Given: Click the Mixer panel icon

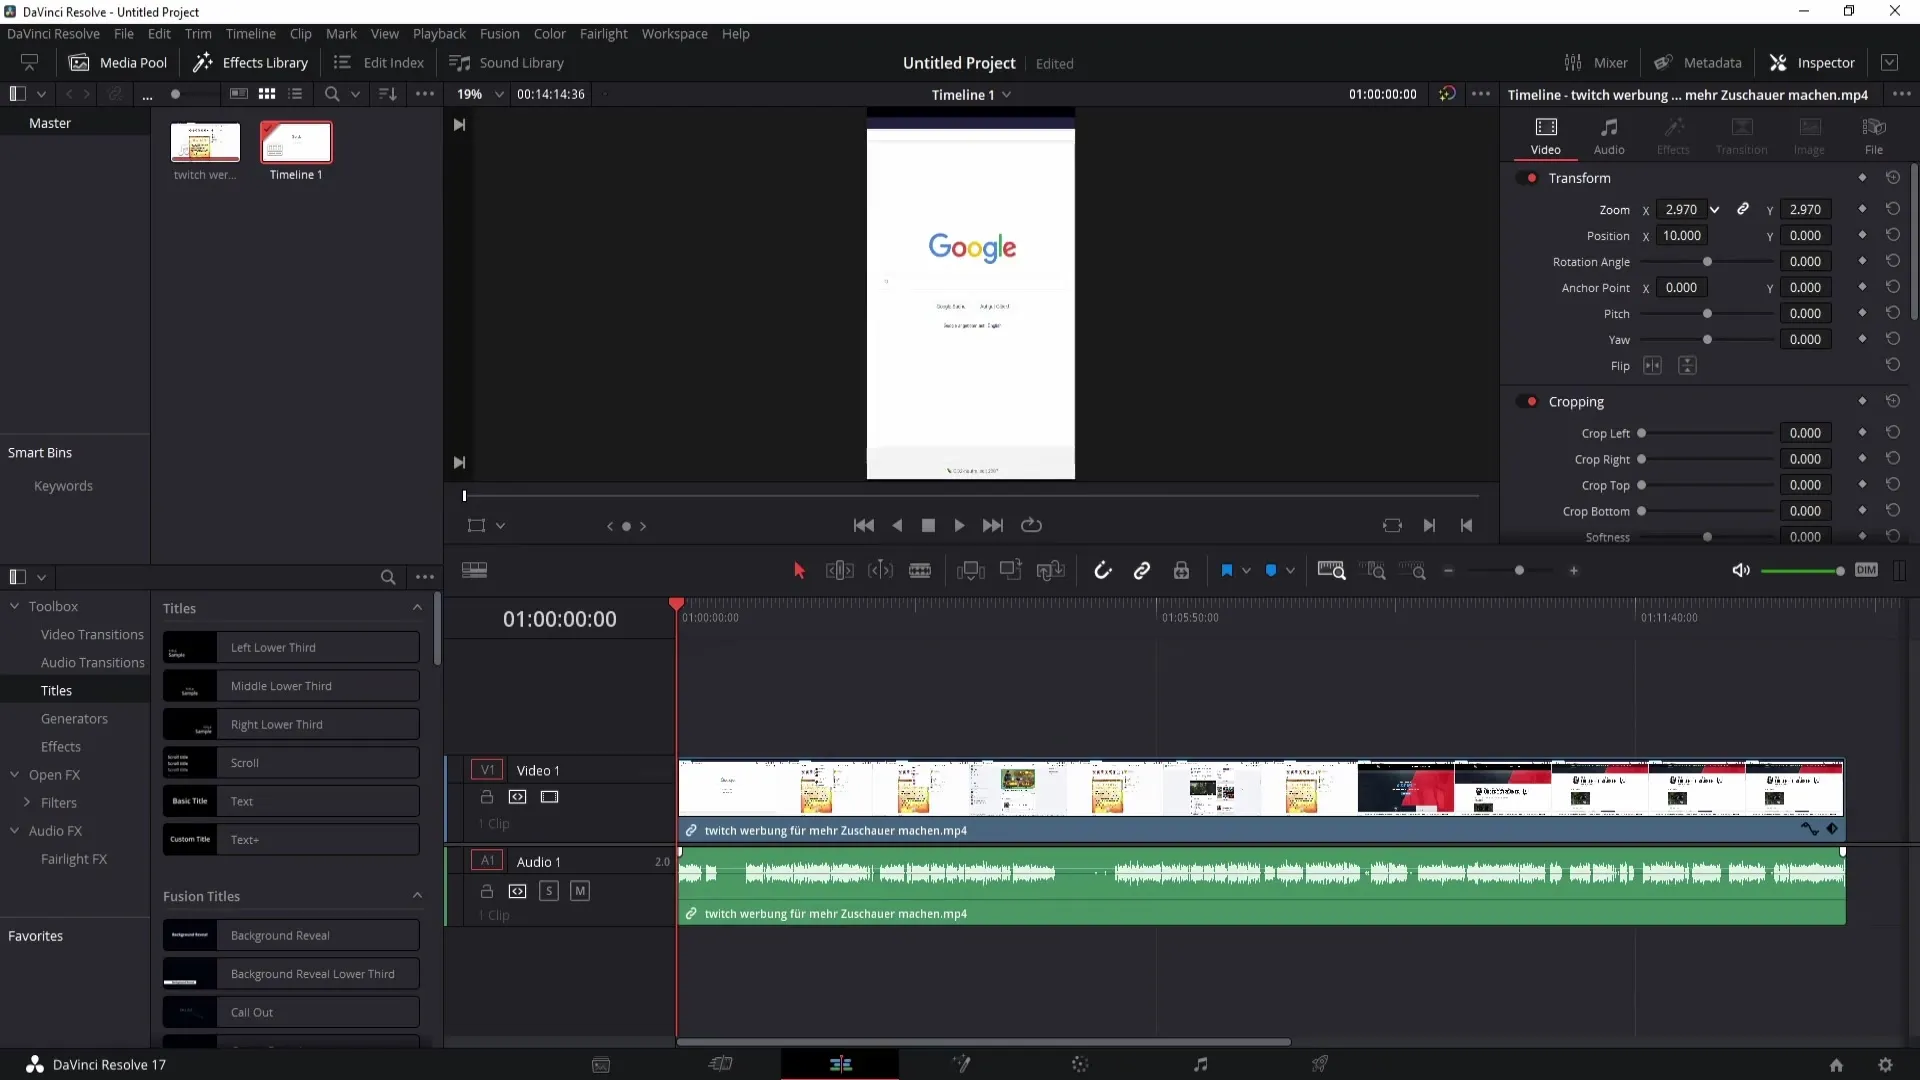Looking at the screenshot, I should (x=1573, y=62).
